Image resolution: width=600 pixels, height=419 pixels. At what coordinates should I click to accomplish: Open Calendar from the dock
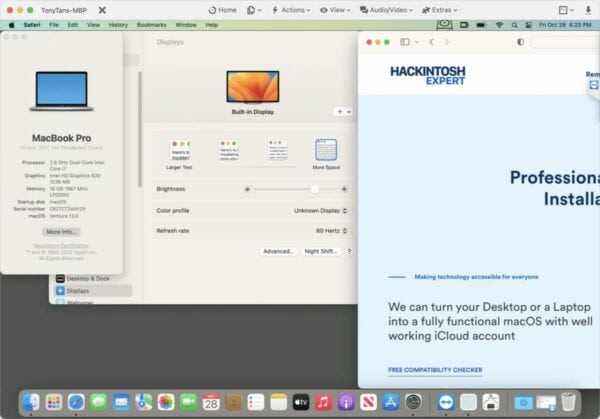click(211, 402)
